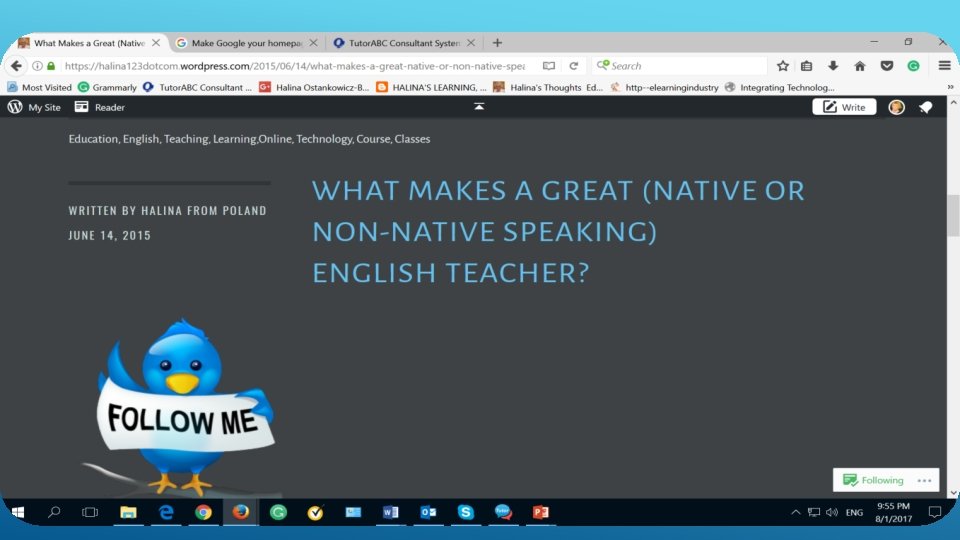This screenshot has width=960, height=540.
Task: Open network status tray icon
Action: pos(814,512)
